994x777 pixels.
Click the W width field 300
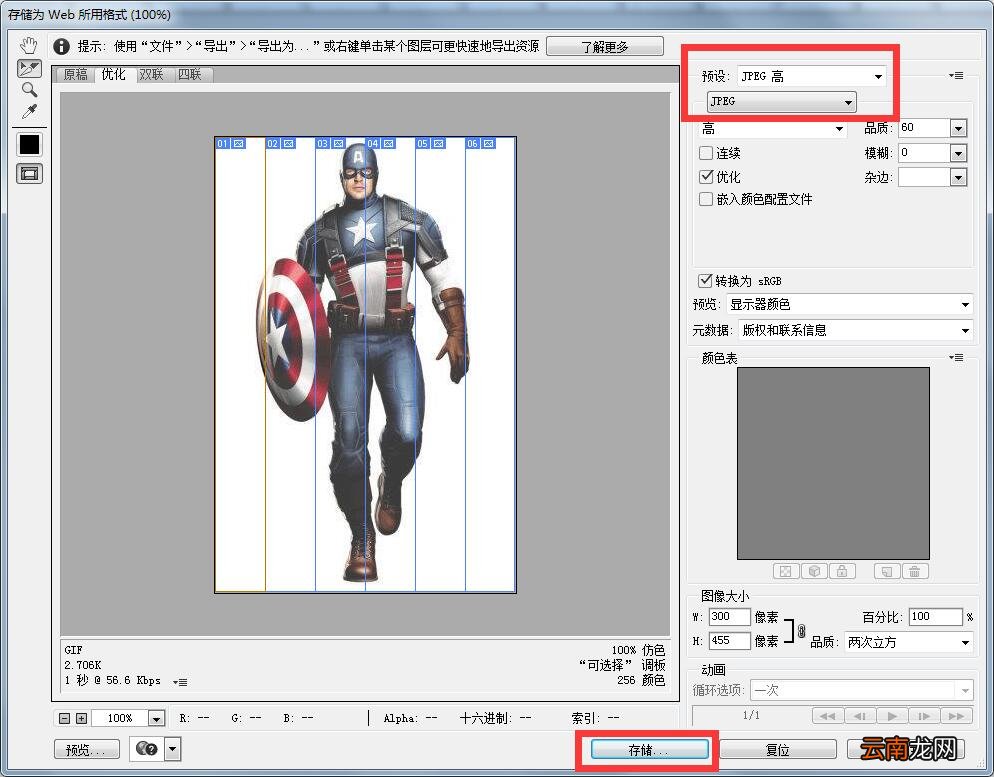pos(729,617)
